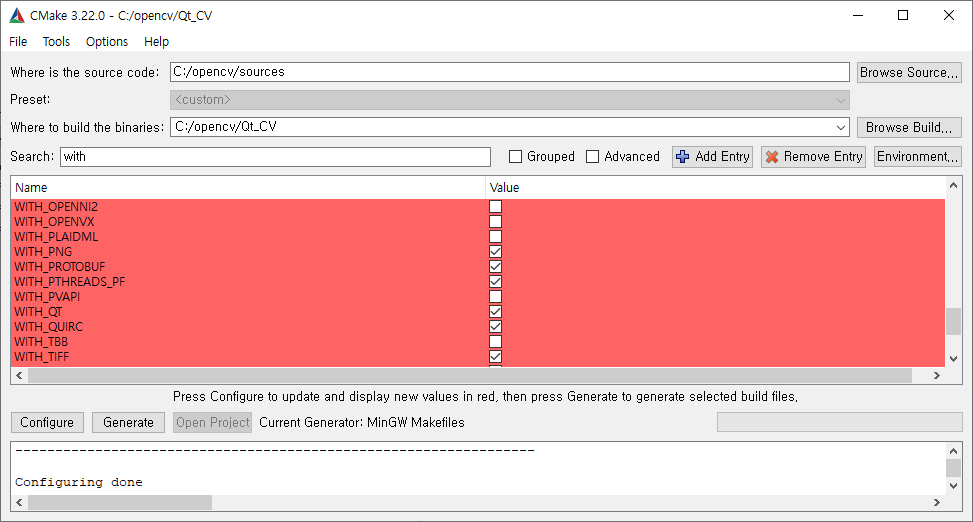Viewport: 973px width, 522px height.
Task: Uncheck the WITH_TIFF checkbox
Action: [495, 357]
